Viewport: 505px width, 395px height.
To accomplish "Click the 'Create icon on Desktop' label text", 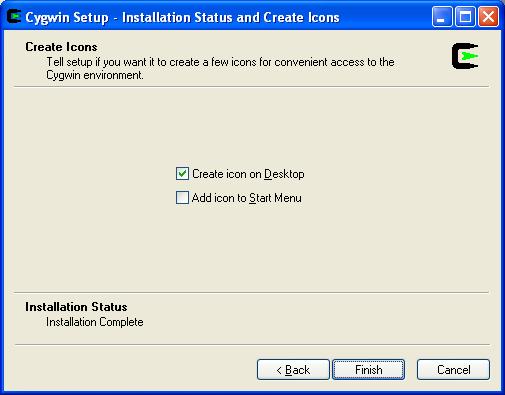I will (x=248, y=174).
